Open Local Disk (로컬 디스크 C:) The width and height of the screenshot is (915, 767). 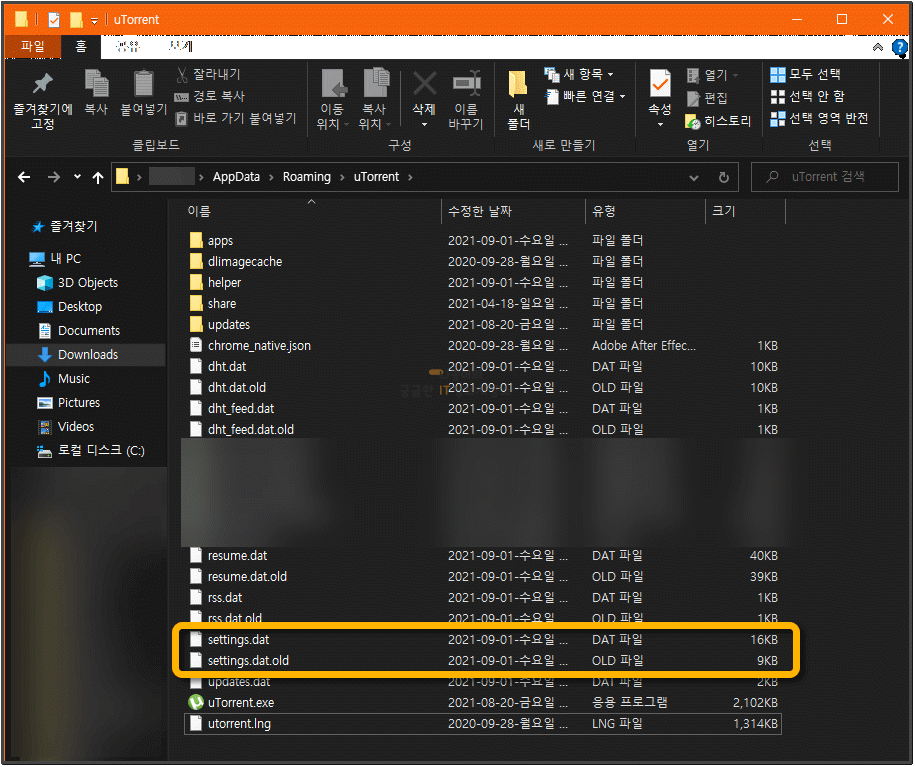90,451
